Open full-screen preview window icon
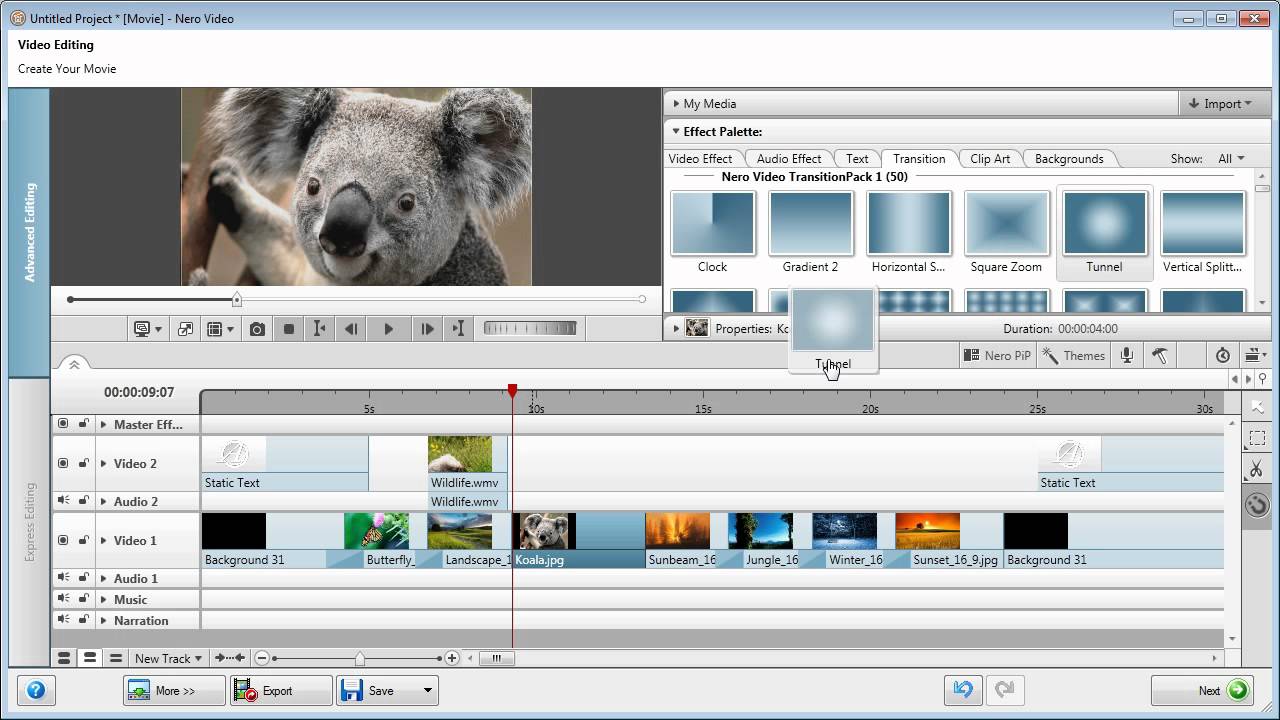 click(185, 329)
